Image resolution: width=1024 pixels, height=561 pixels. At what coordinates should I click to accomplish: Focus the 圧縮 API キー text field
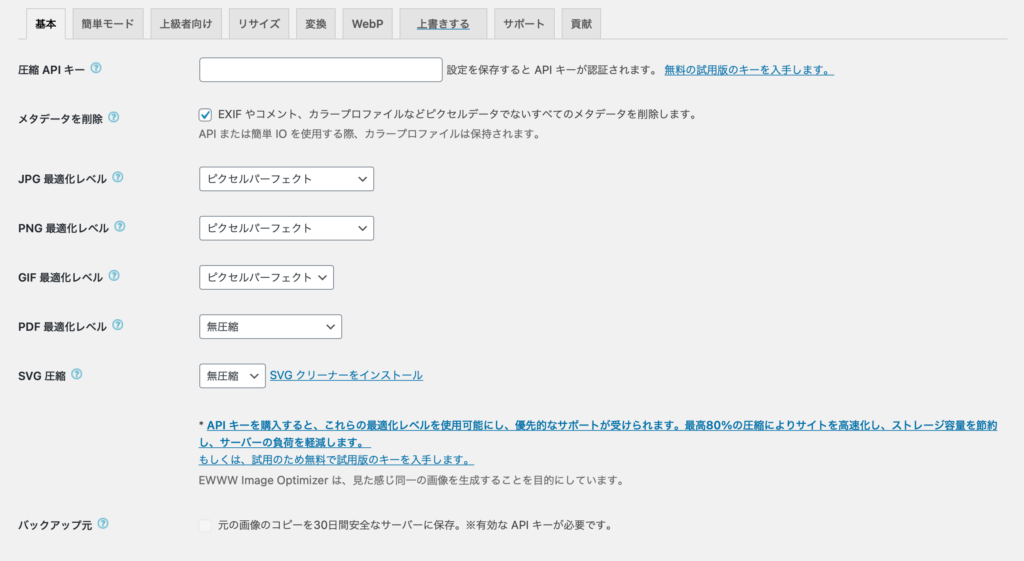tap(321, 70)
